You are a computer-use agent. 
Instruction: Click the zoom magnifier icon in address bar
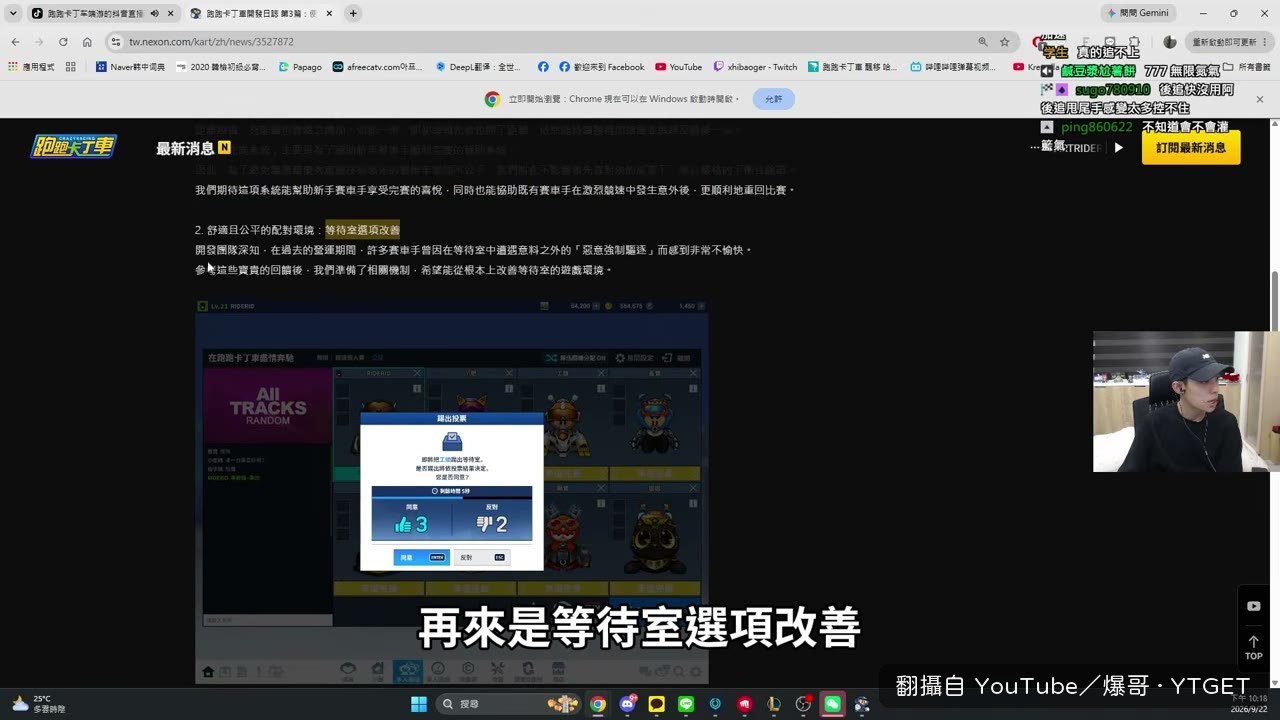(x=983, y=42)
